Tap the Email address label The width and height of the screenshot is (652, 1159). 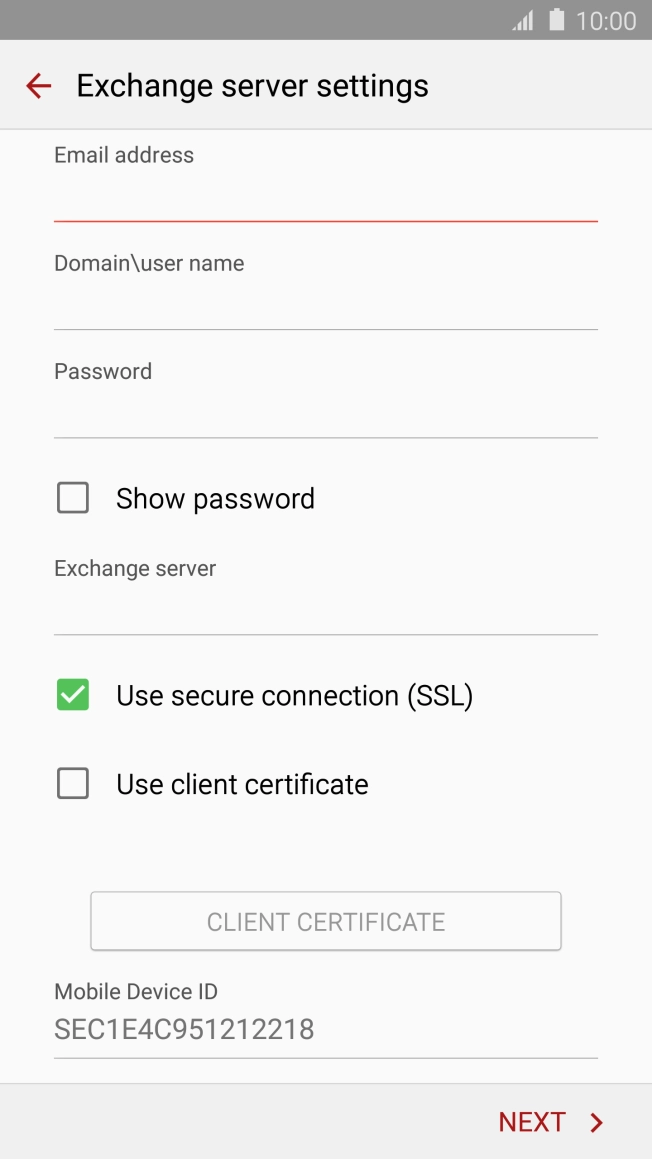click(124, 155)
